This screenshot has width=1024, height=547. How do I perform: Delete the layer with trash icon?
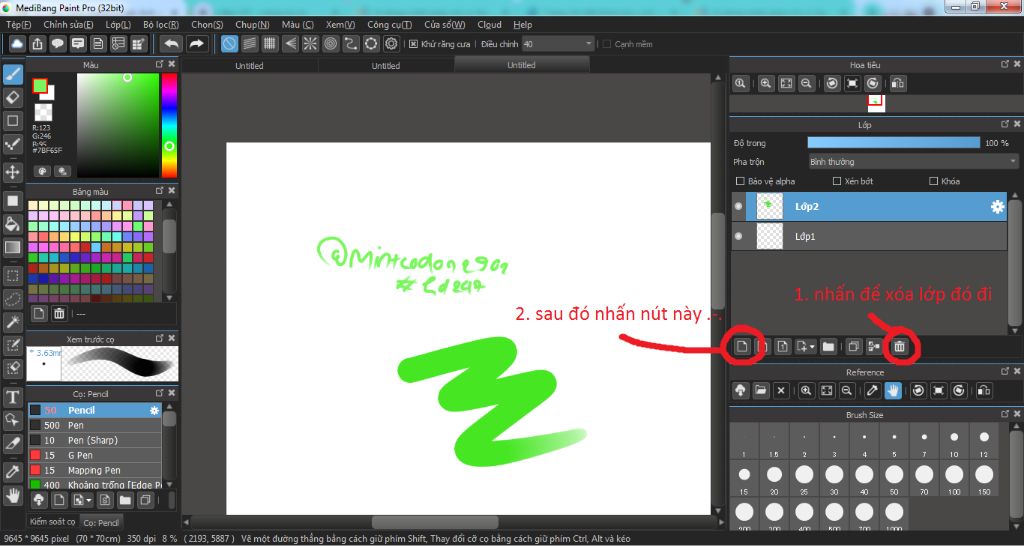tap(899, 347)
